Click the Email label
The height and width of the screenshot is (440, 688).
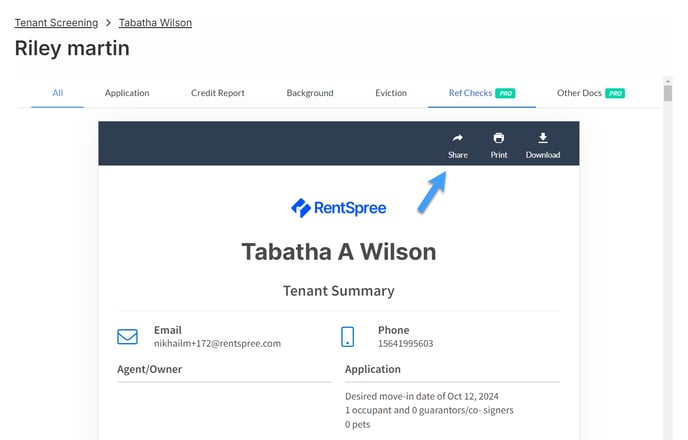click(x=168, y=330)
